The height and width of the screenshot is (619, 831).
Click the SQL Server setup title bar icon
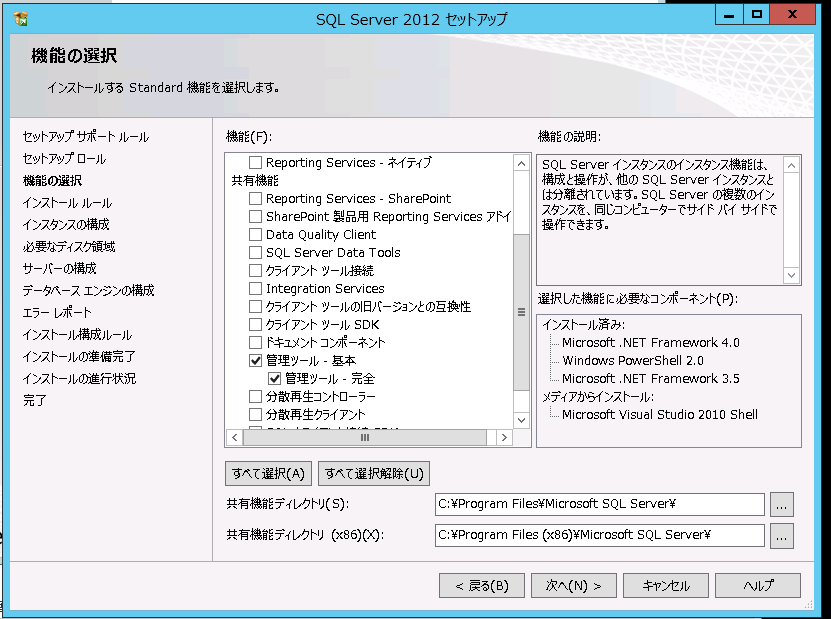pos(21,19)
